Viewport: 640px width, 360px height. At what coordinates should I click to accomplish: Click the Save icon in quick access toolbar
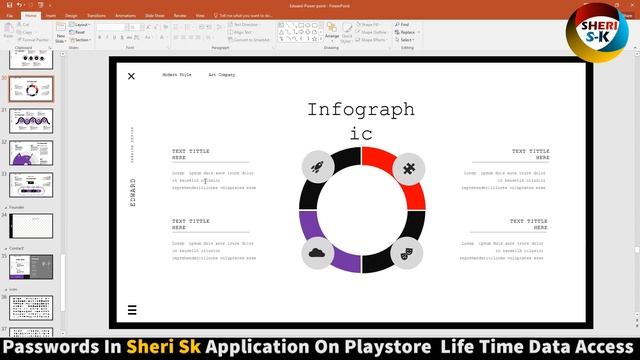click(9, 5)
